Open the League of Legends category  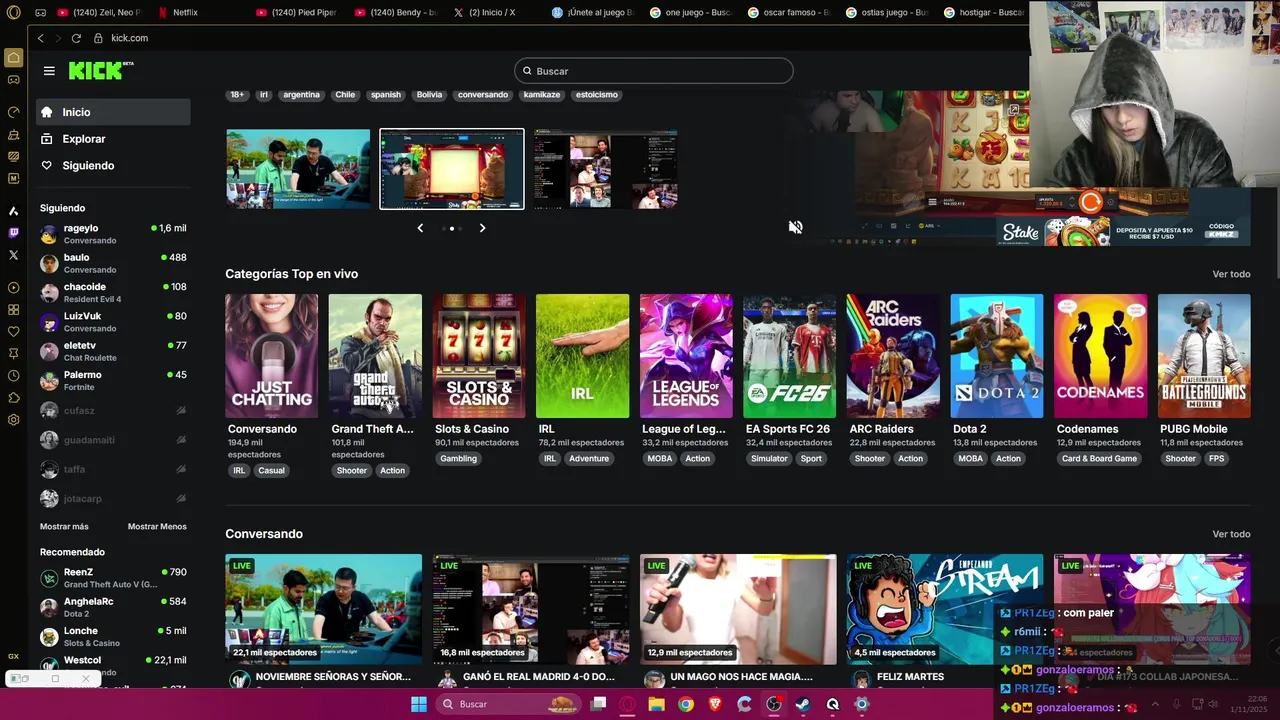(x=686, y=356)
